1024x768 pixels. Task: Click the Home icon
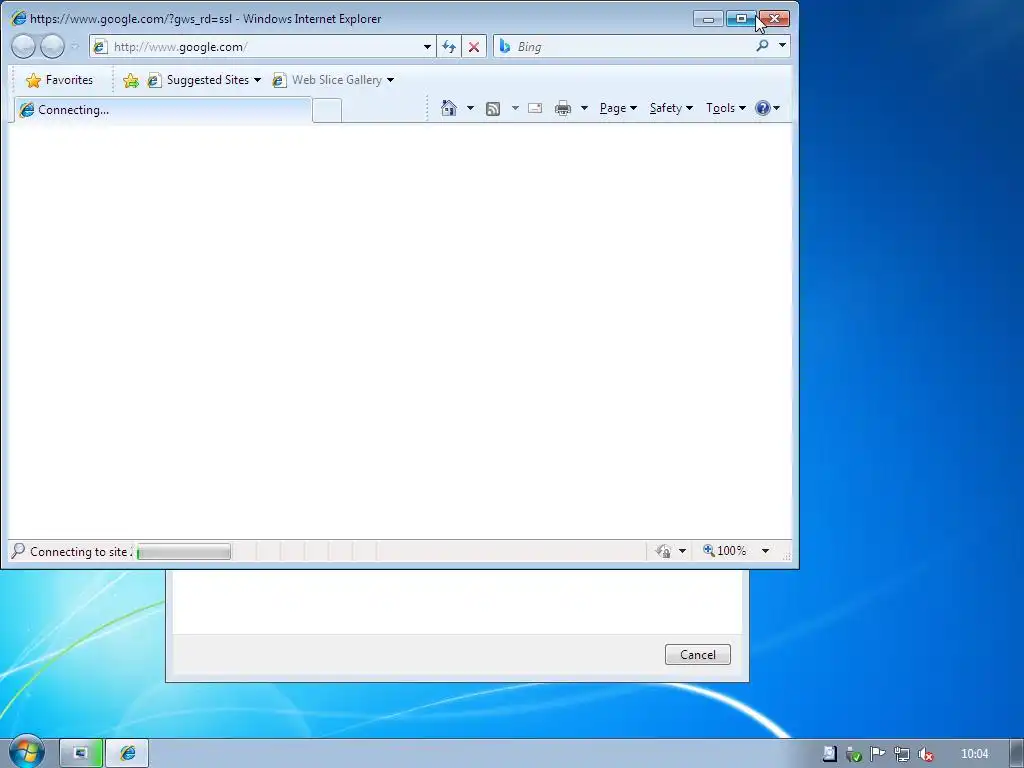click(449, 108)
